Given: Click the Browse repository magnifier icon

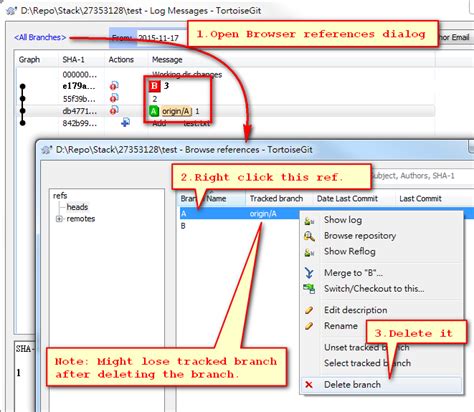Looking at the screenshot, I should pyautogui.click(x=309, y=236).
